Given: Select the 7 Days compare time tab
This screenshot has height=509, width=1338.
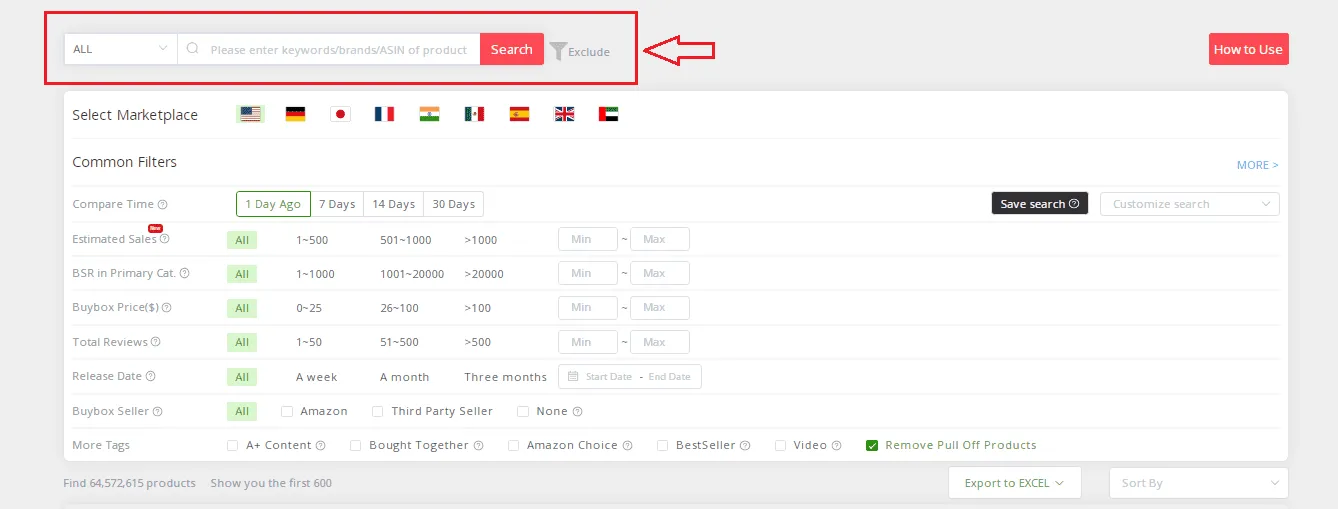Looking at the screenshot, I should tap(337, 204).
